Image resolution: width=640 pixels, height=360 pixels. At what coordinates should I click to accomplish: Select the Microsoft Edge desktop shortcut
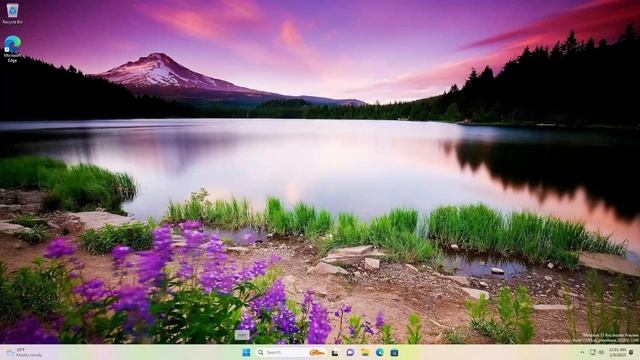pyautogui.click(x=12, y=49)
